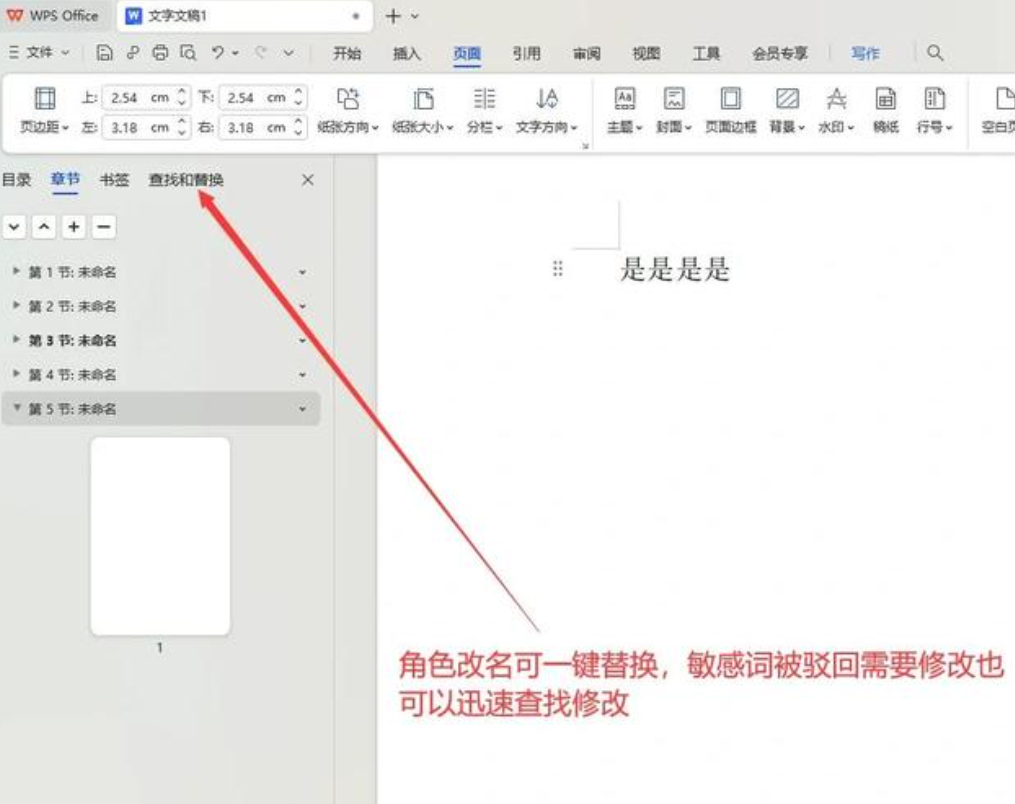Click the search magnifier icon in ribbon
This screenshot has height=804, width=1015.
(x=935, y=54)
